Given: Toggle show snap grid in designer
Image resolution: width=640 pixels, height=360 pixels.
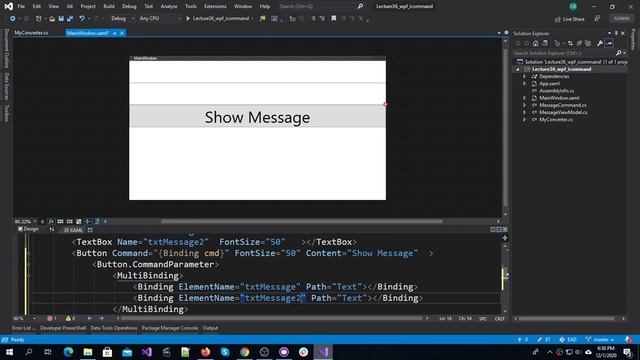Looking at the screenshot, I should [60, 222].
